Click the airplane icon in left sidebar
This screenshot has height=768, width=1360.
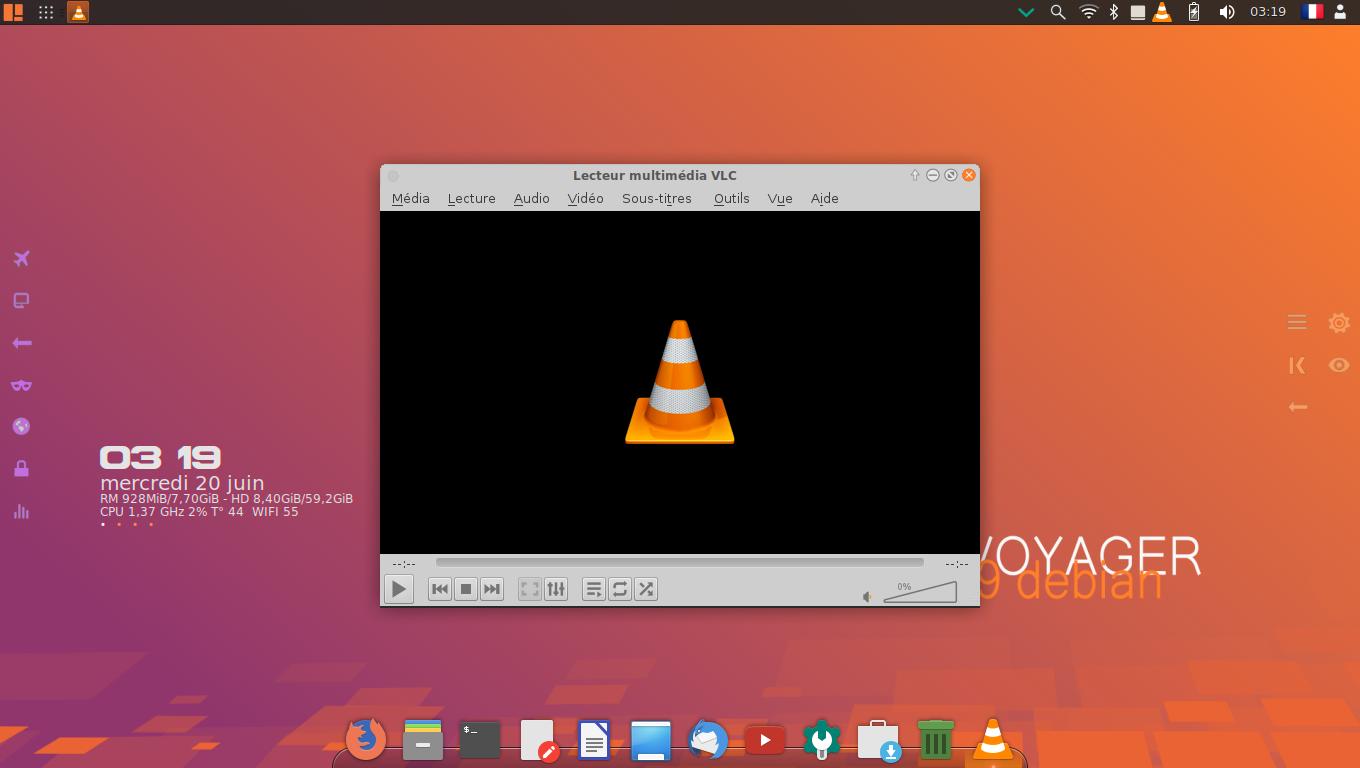tap(21, 259)
